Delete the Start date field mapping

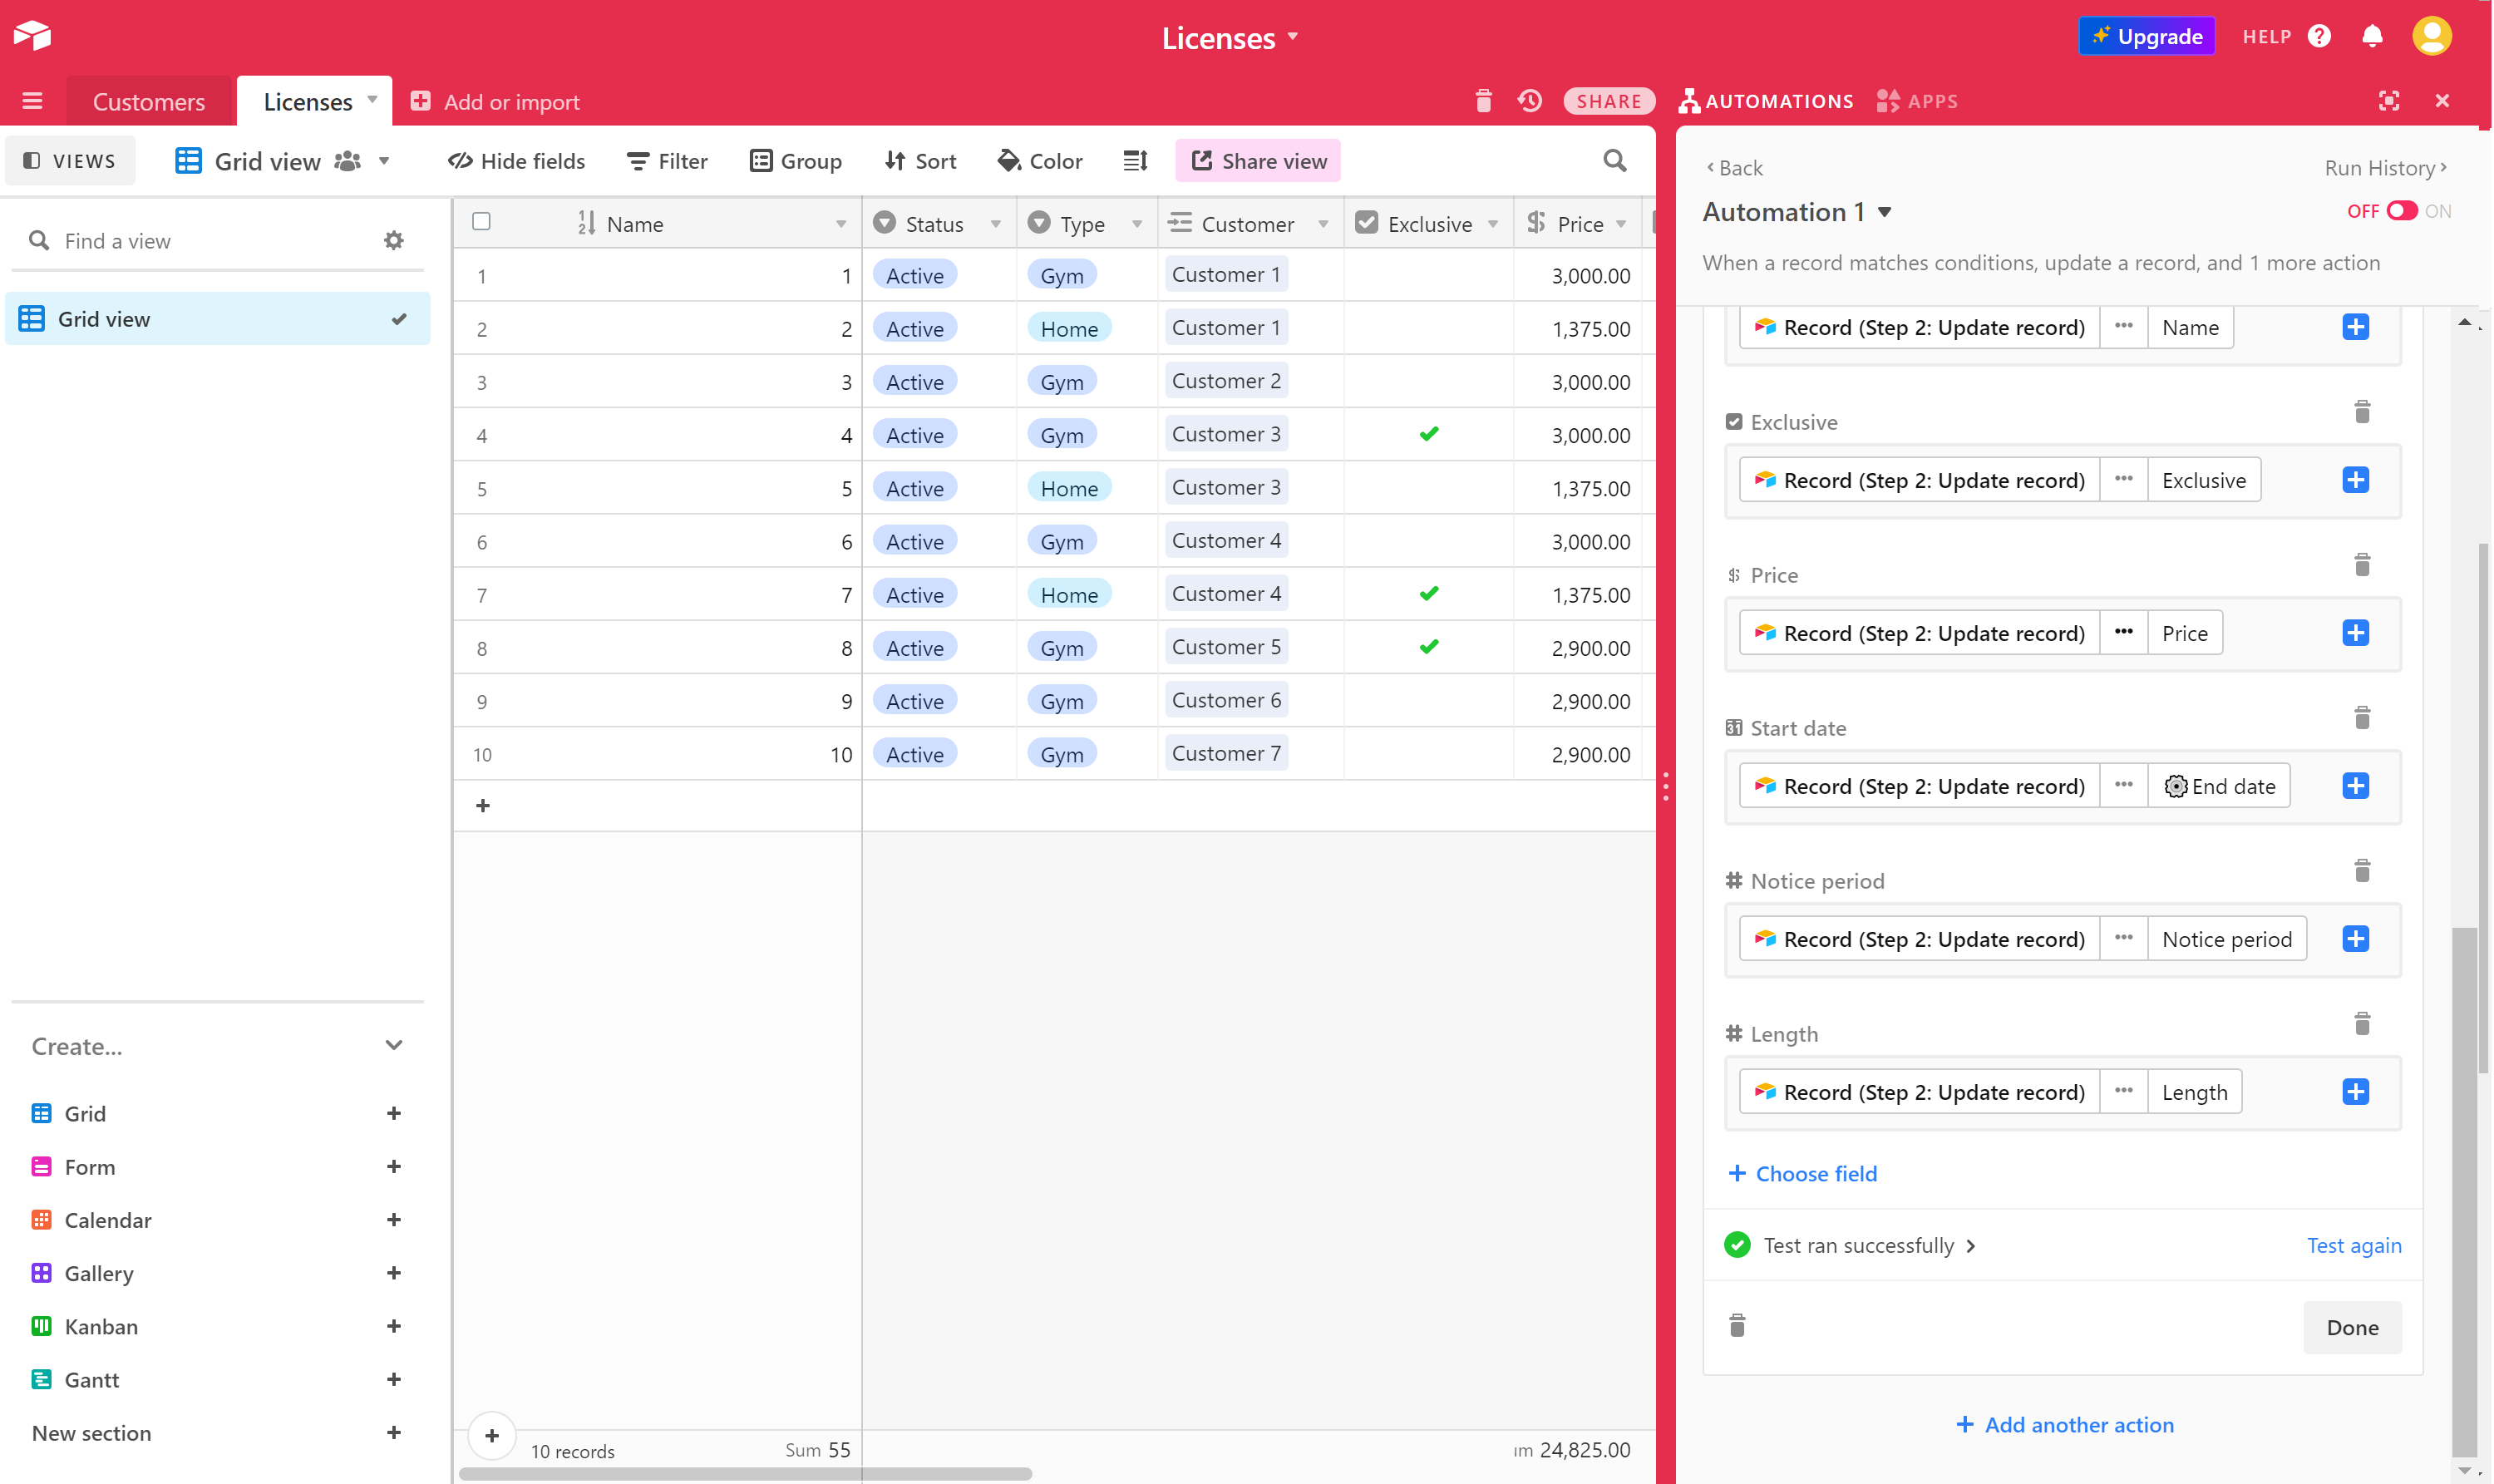coord(2362,718)
